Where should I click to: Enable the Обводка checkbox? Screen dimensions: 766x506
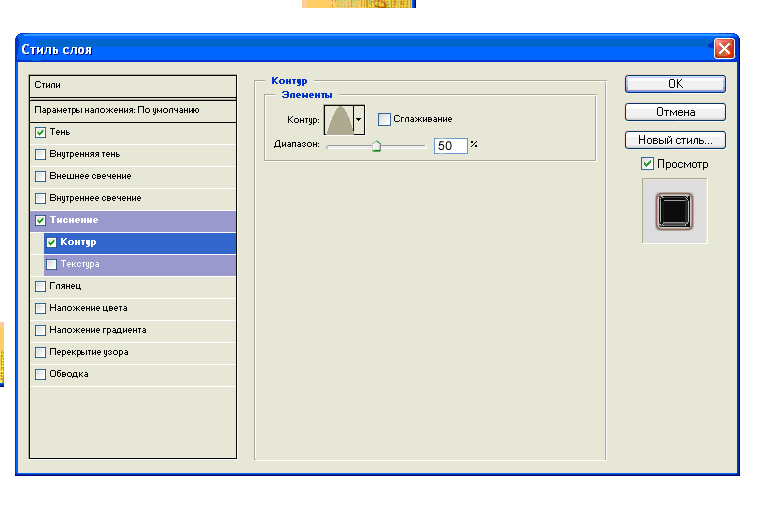click(x=41, y=374)
